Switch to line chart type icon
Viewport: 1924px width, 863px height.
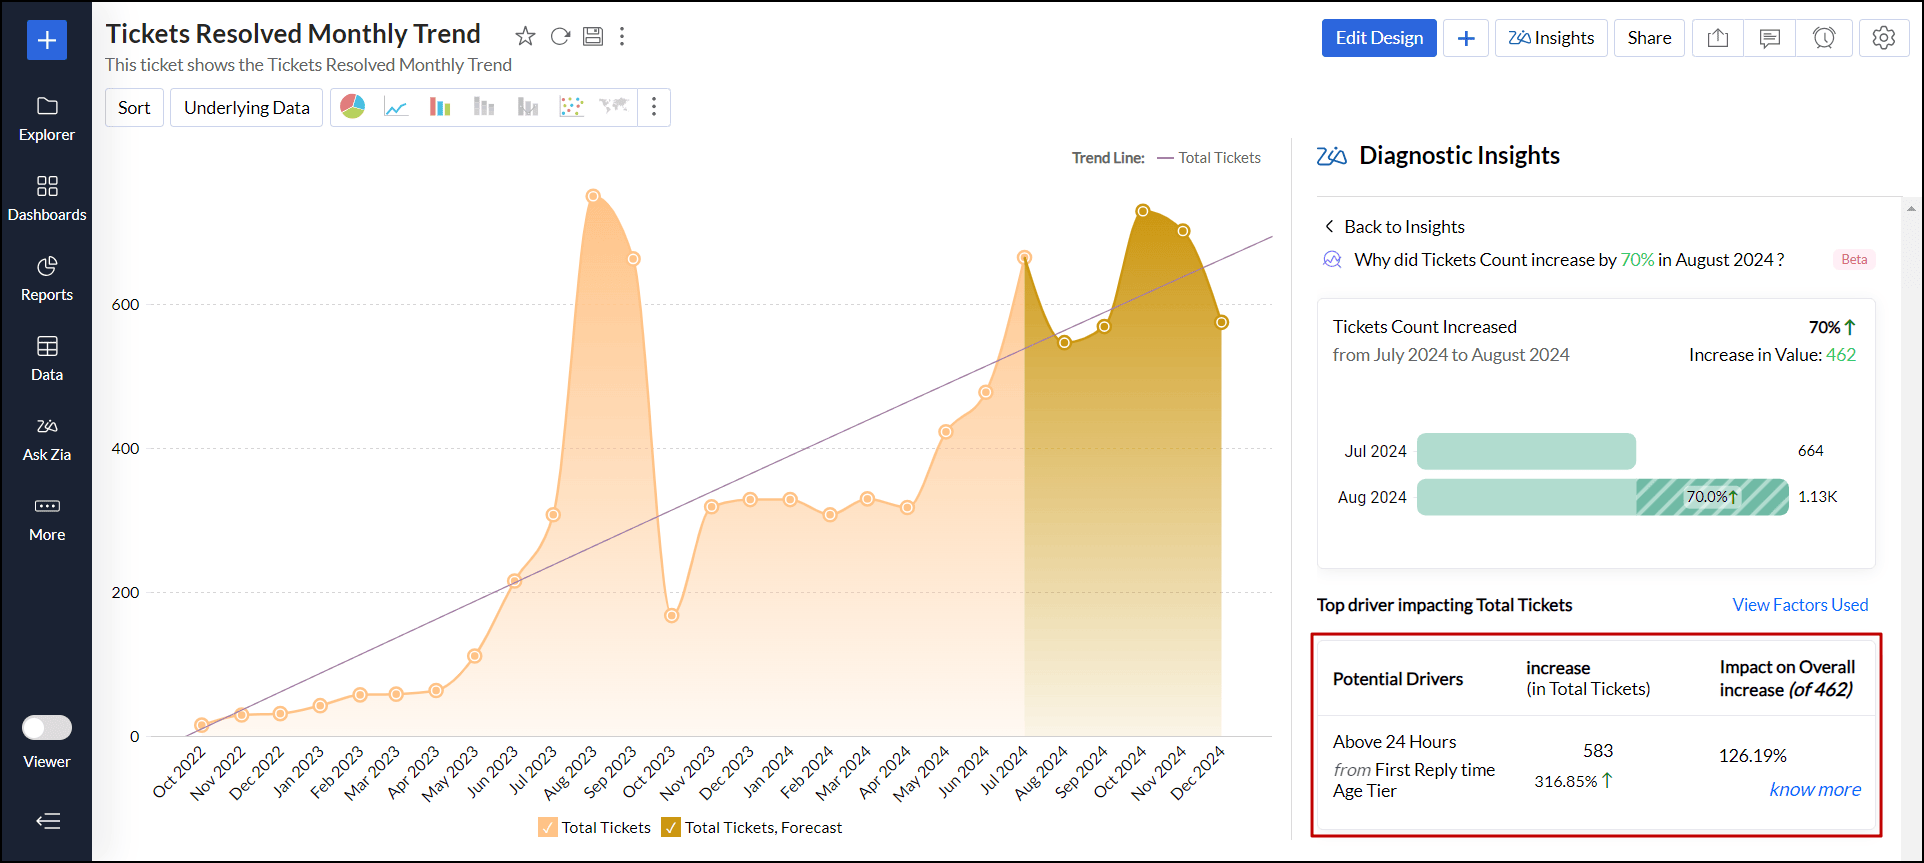pyautogui.click(x=396, y=107)
